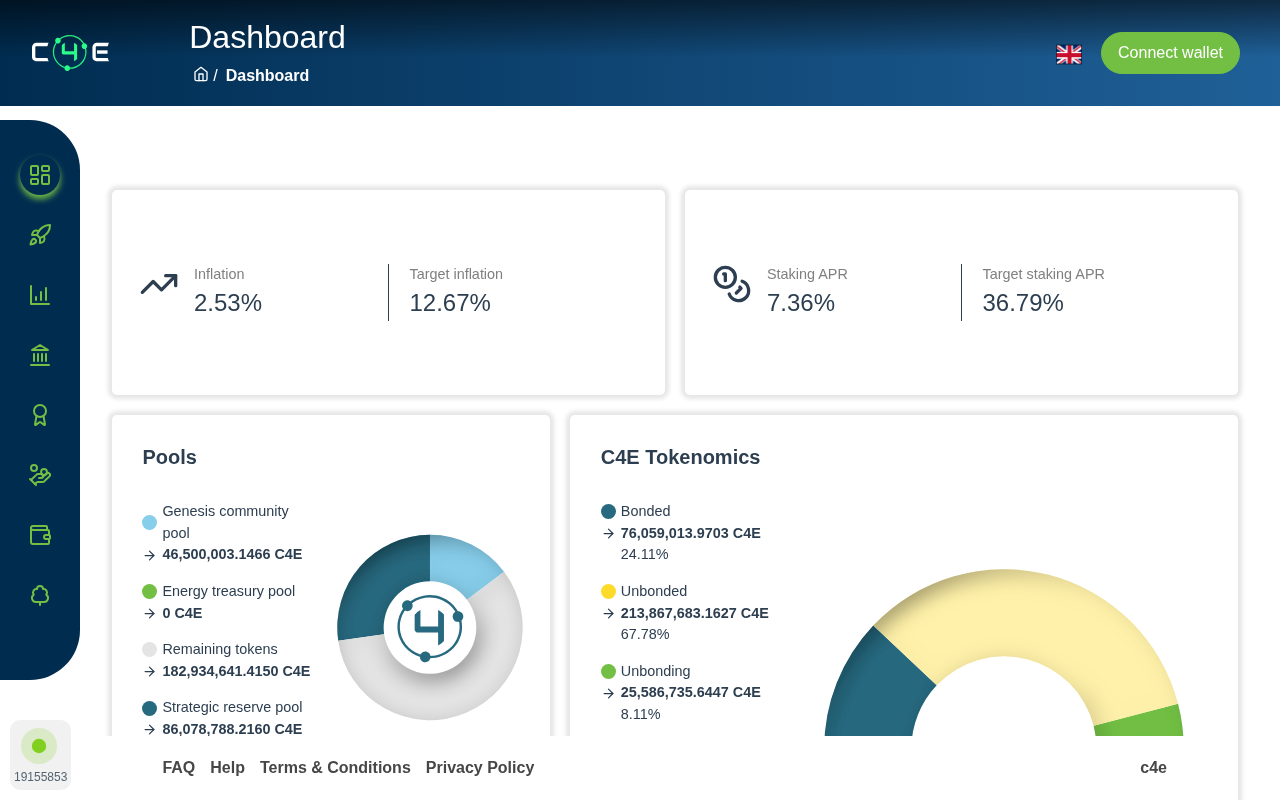Open the bar chart icon in sidebar
The image size is (1280, 800).
point(40,295)
